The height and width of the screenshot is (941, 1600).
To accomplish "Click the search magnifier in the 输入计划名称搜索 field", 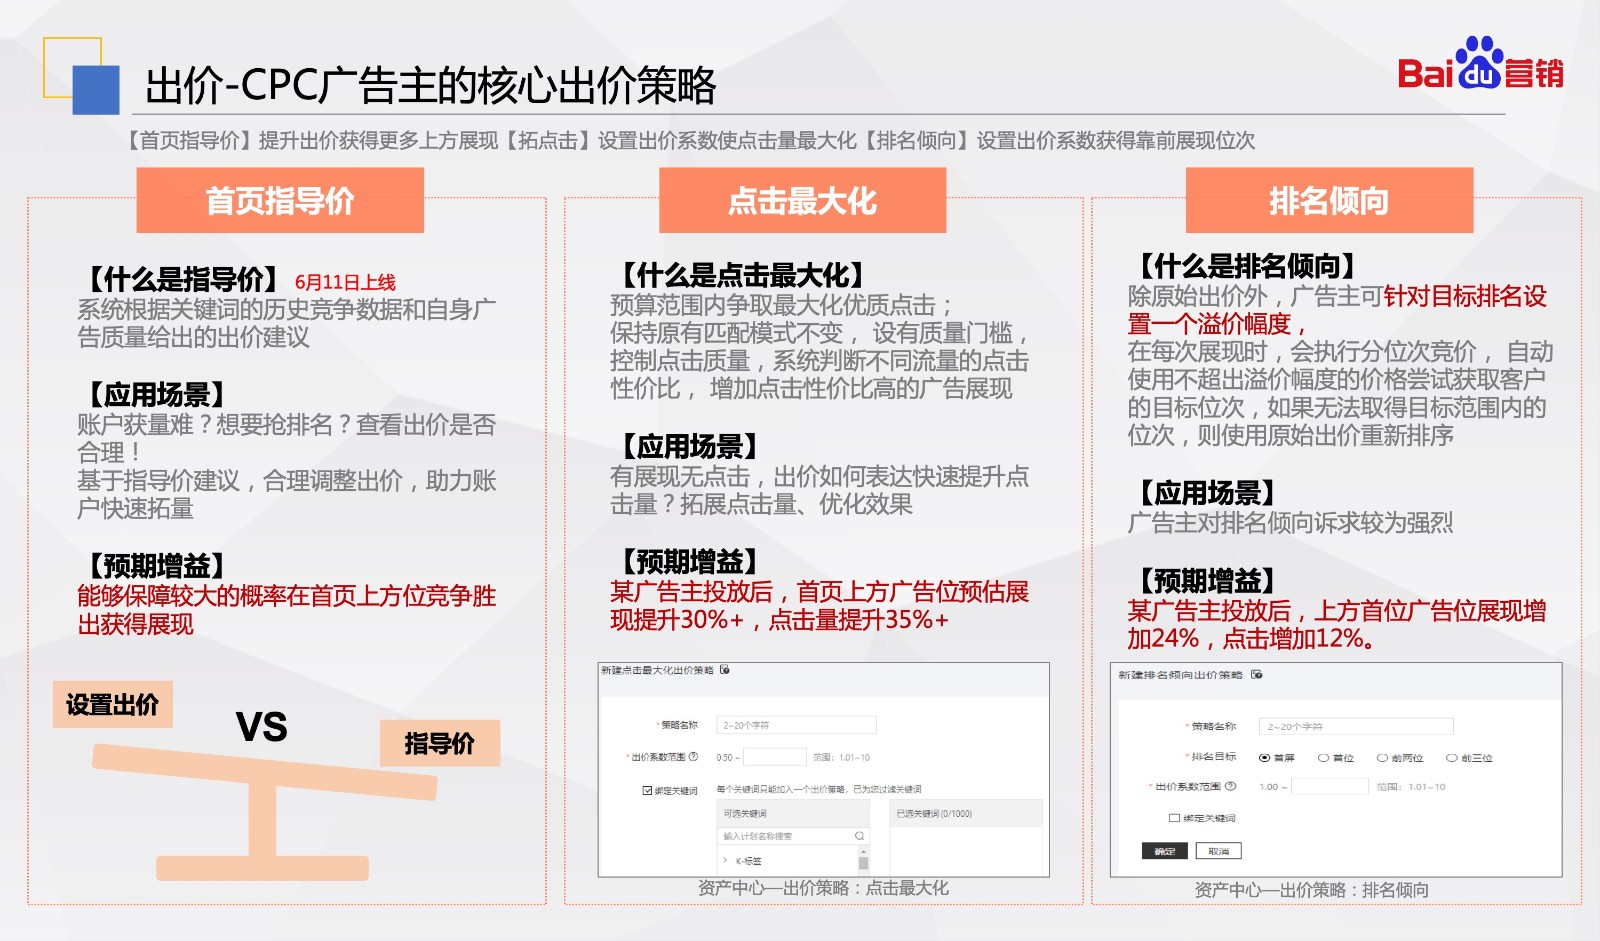I will pos(859,836).
